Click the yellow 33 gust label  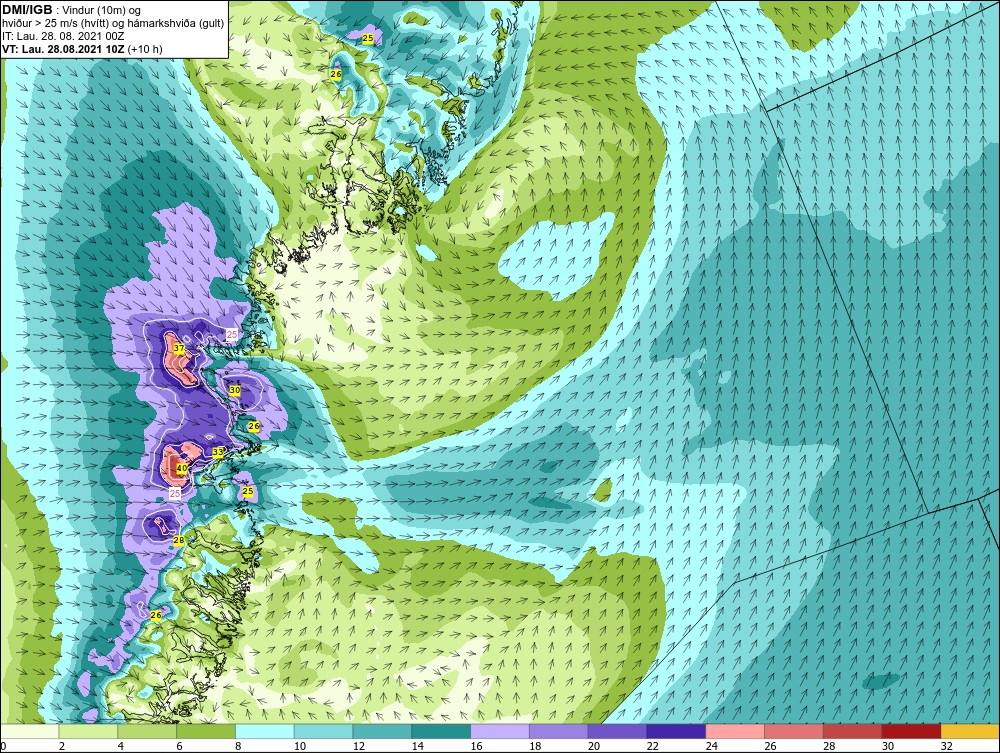(x=217, y=452)
